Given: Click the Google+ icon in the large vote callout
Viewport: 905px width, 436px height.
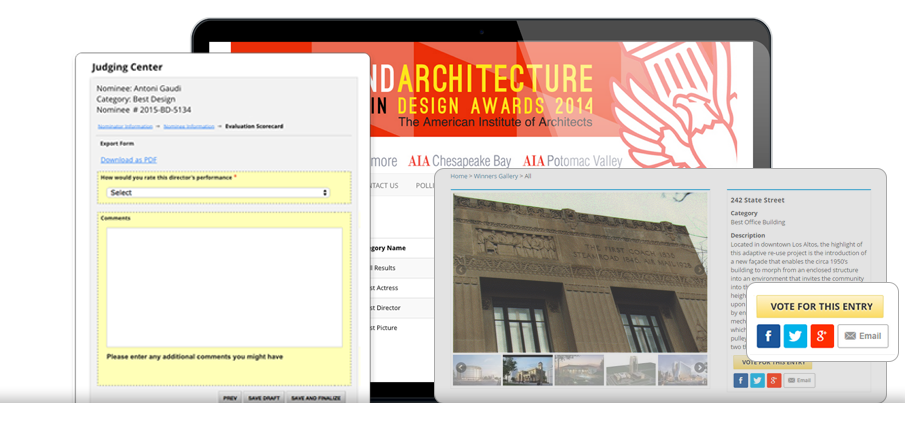Looking at the screenshot, I should coord(822,336).
